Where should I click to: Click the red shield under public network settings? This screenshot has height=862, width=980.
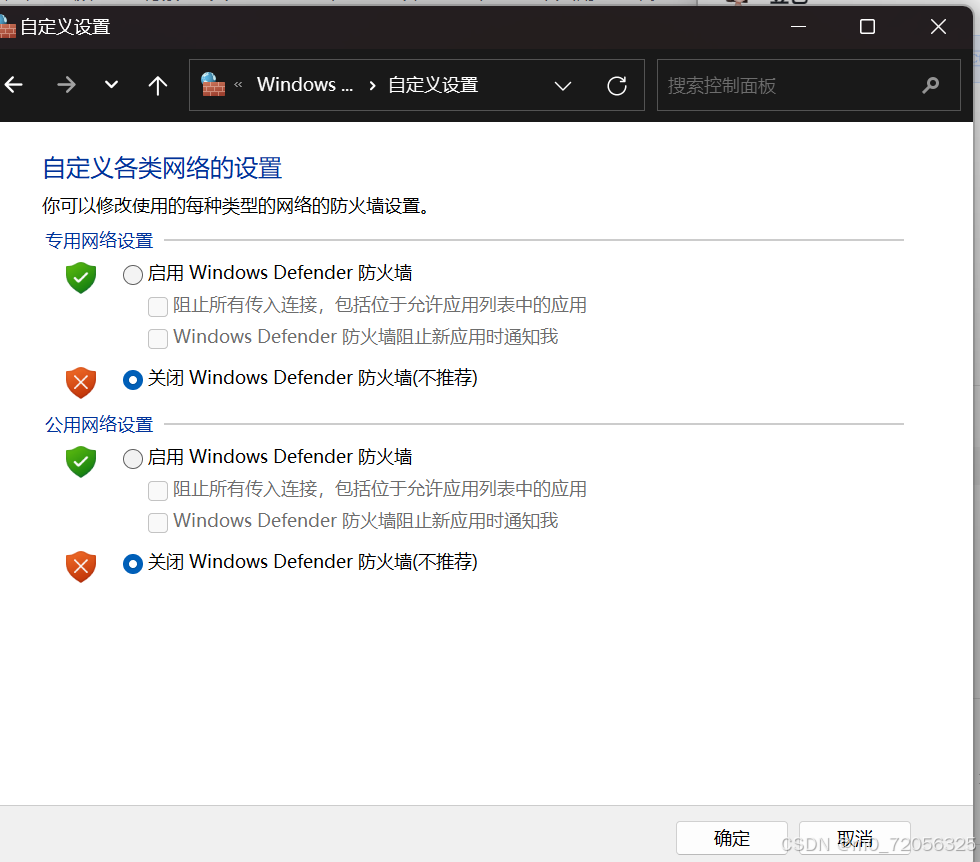pos(81,566)
